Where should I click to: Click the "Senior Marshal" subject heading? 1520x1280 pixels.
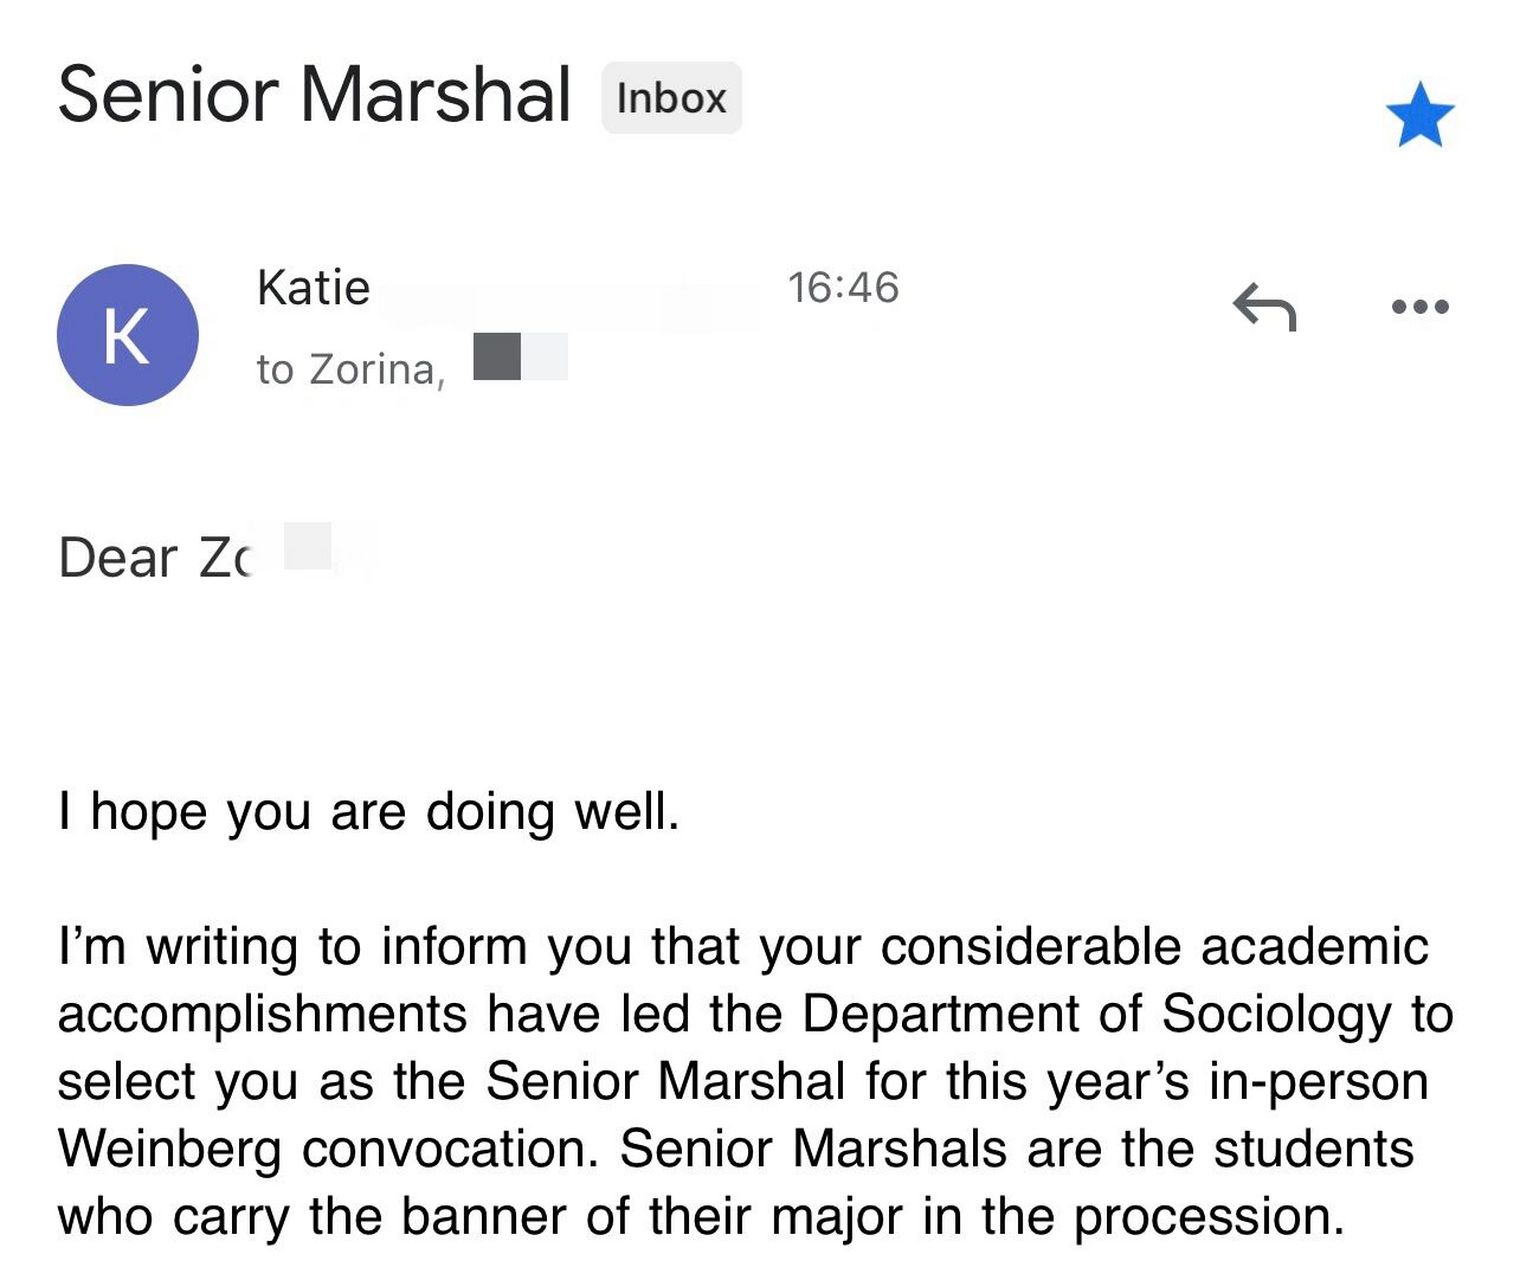click(x=314, y=95)
